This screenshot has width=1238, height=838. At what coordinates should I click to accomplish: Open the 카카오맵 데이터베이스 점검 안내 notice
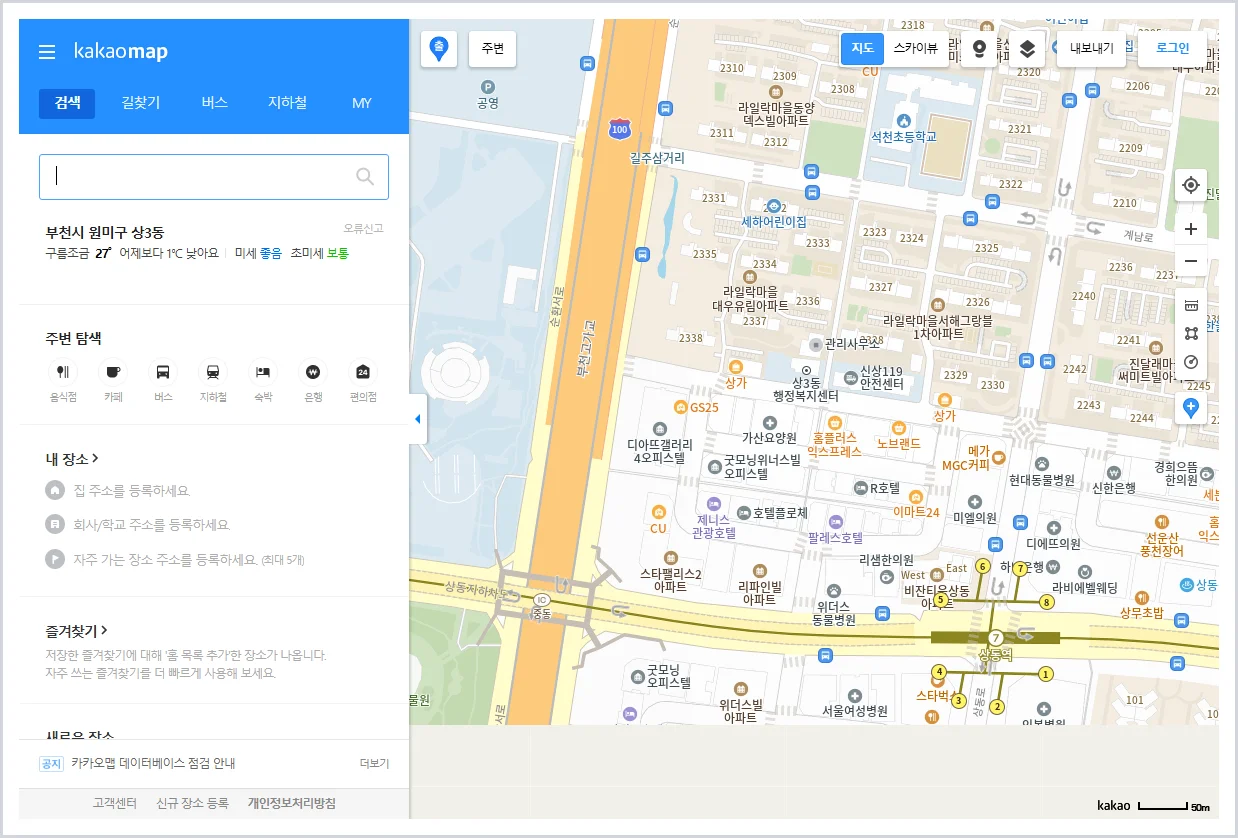click(x=153, y=764)
